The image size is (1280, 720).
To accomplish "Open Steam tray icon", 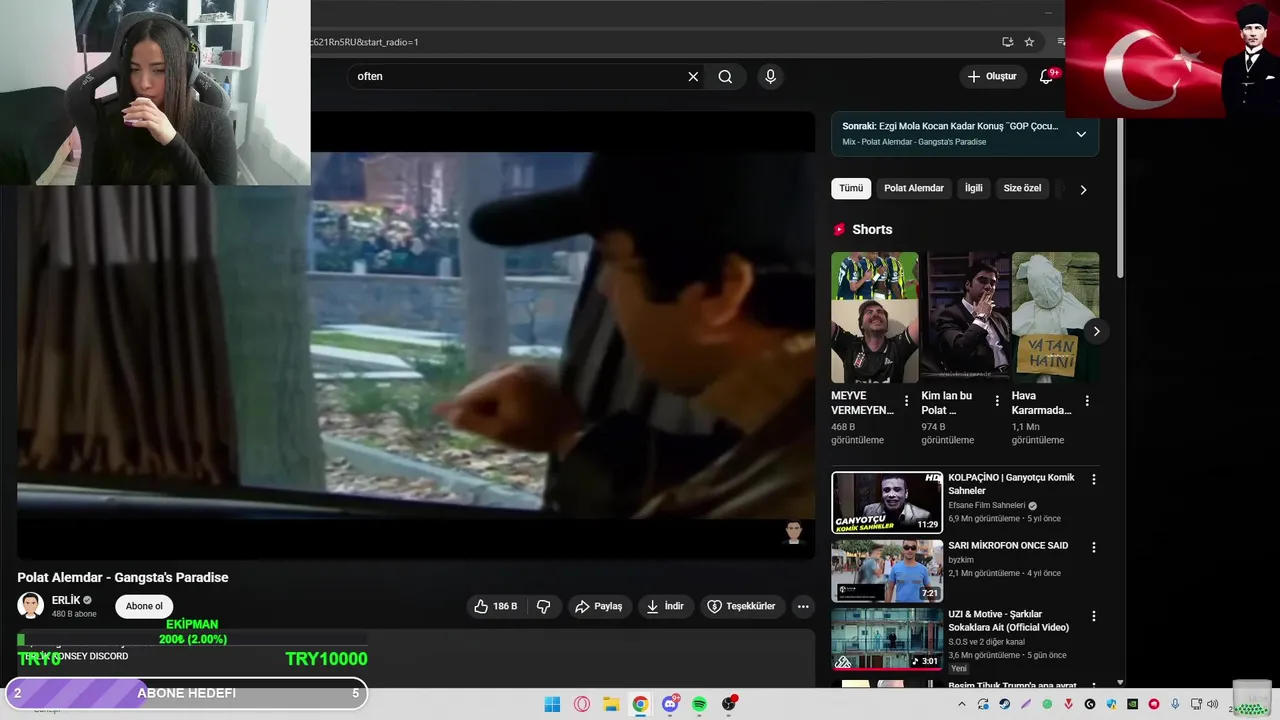I will coord(1005,704).
